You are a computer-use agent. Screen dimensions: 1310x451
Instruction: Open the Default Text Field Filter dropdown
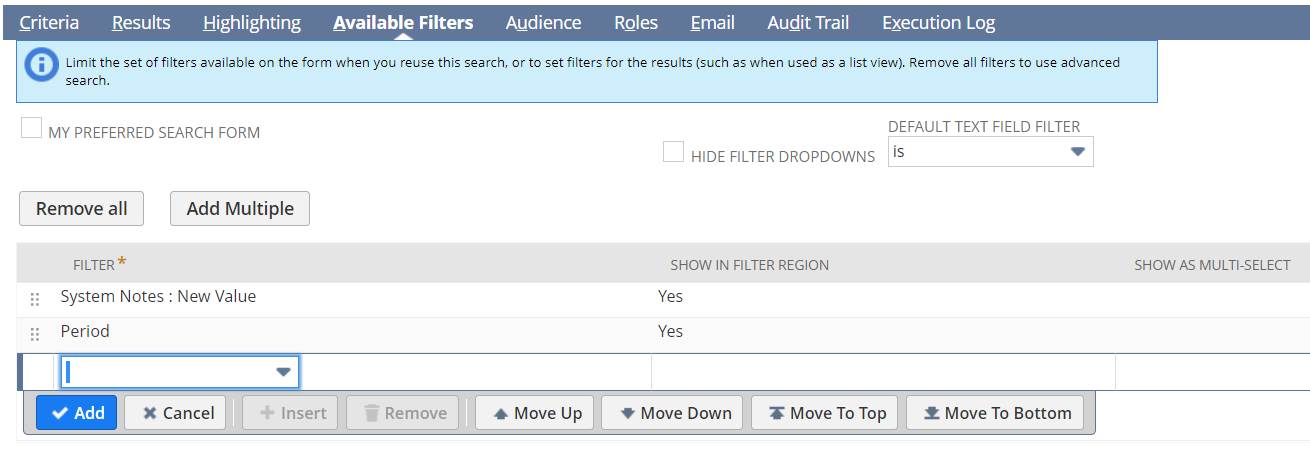(x=990, y=152)
